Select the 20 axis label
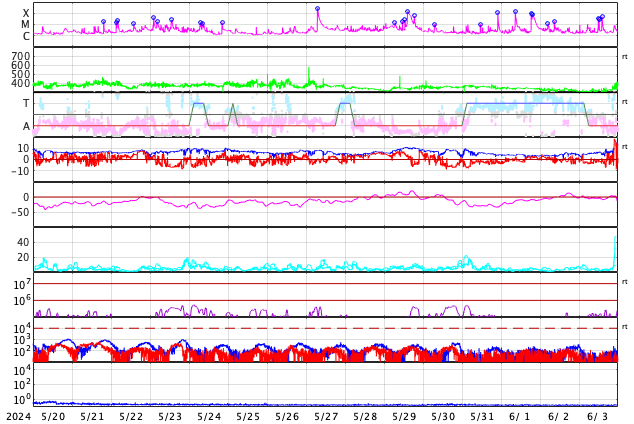Screen dimensions: 634x424 pyautogui.click(x=23, y=257)
